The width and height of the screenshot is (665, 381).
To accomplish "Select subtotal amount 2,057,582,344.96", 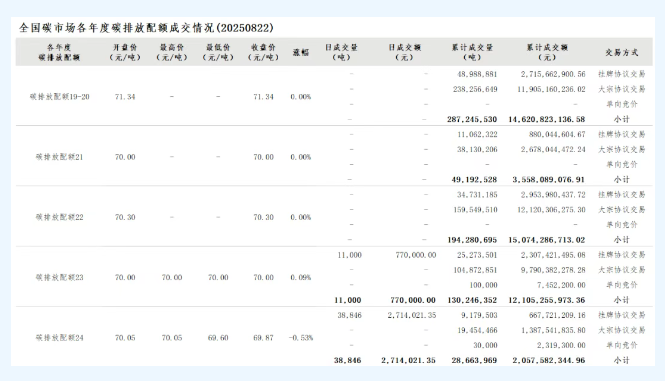I will pos(549,360).
